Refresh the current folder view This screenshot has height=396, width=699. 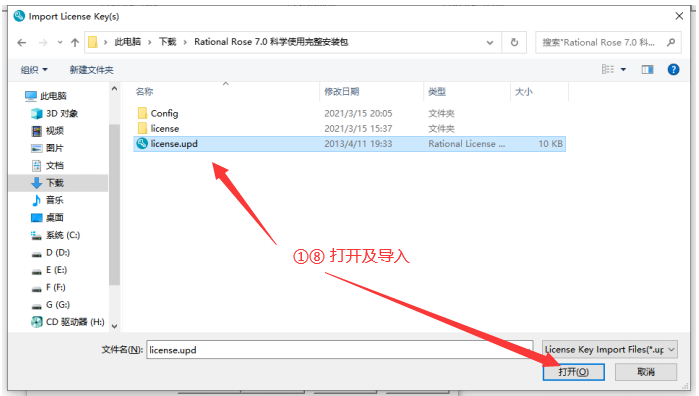click(514, 43)
